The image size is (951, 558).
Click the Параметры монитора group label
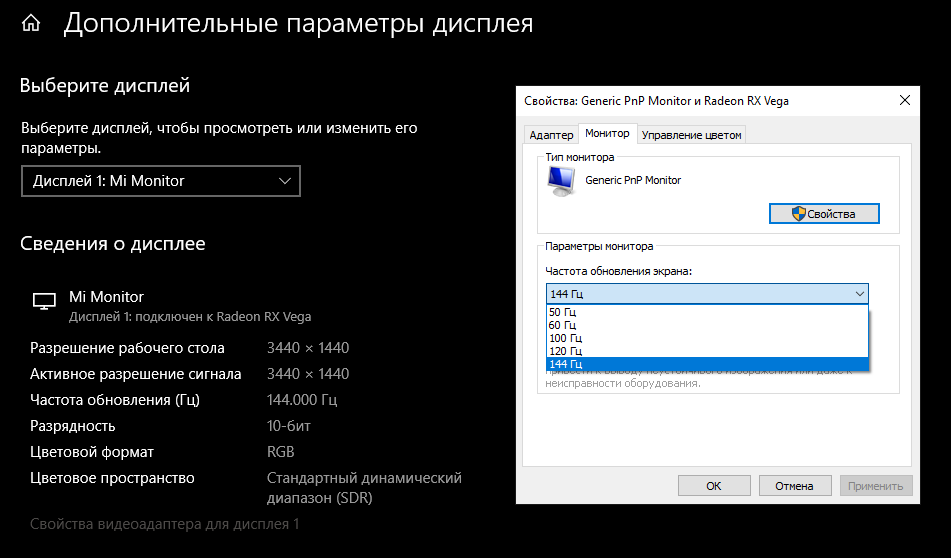click(x=599, y=246)
